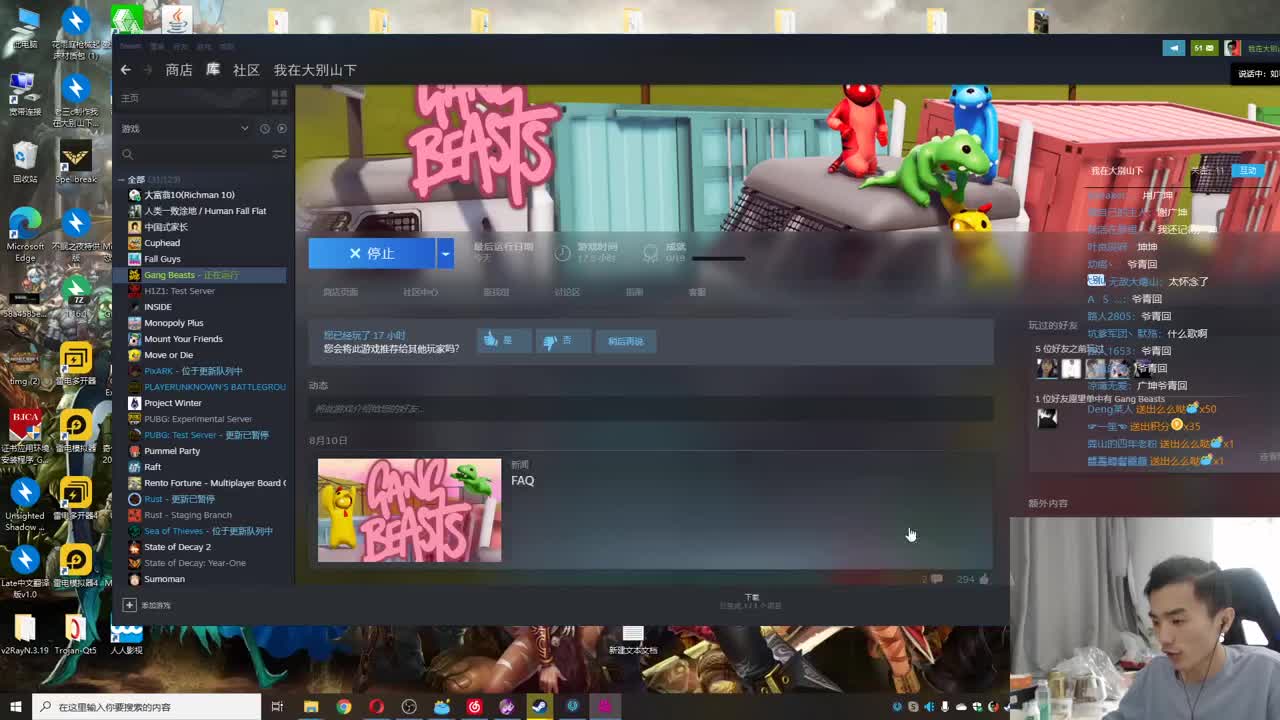Open the 人人影视 desktop shortcut
This screenshot has height=720, width=1280.
click(126, 636)
